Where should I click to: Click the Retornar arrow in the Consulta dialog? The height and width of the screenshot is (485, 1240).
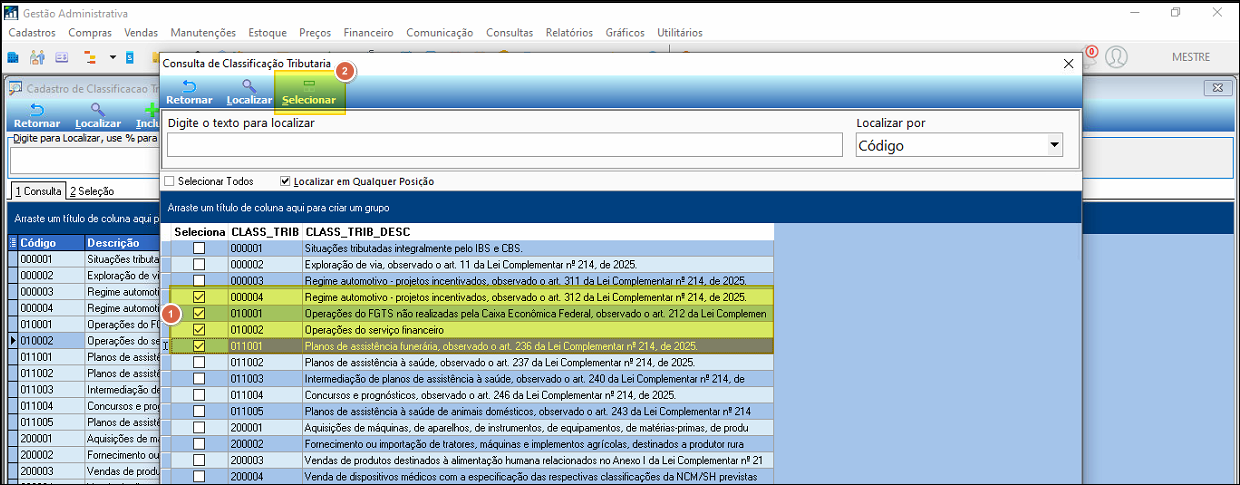coord(189,93)
